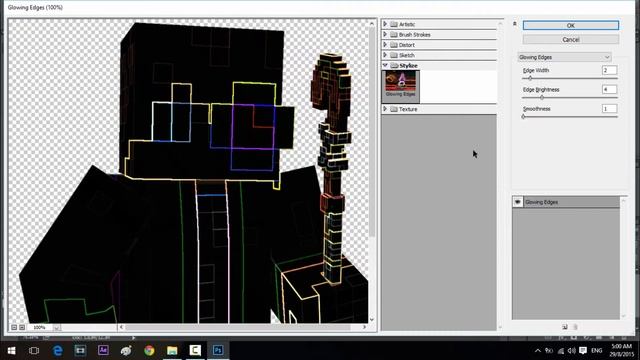The image size is (640, 360).
Task: Click the zoom out minus button under preview
Action: click(14, 327)
